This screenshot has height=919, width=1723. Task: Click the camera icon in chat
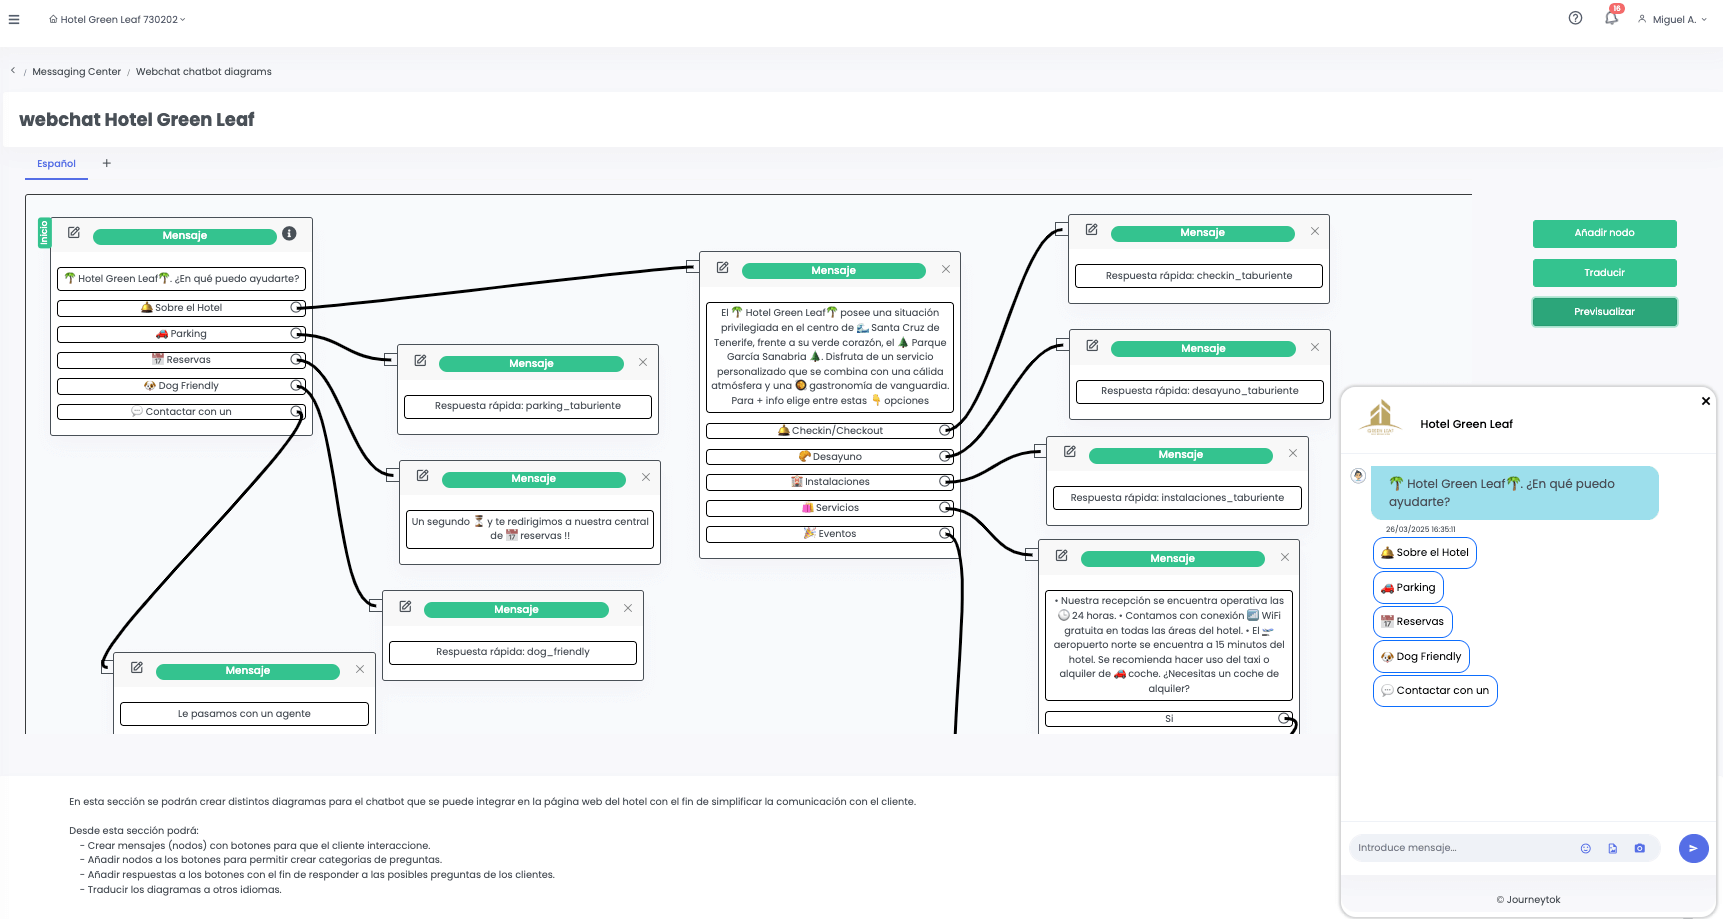pyautogui.click(x=1639, y=848)
